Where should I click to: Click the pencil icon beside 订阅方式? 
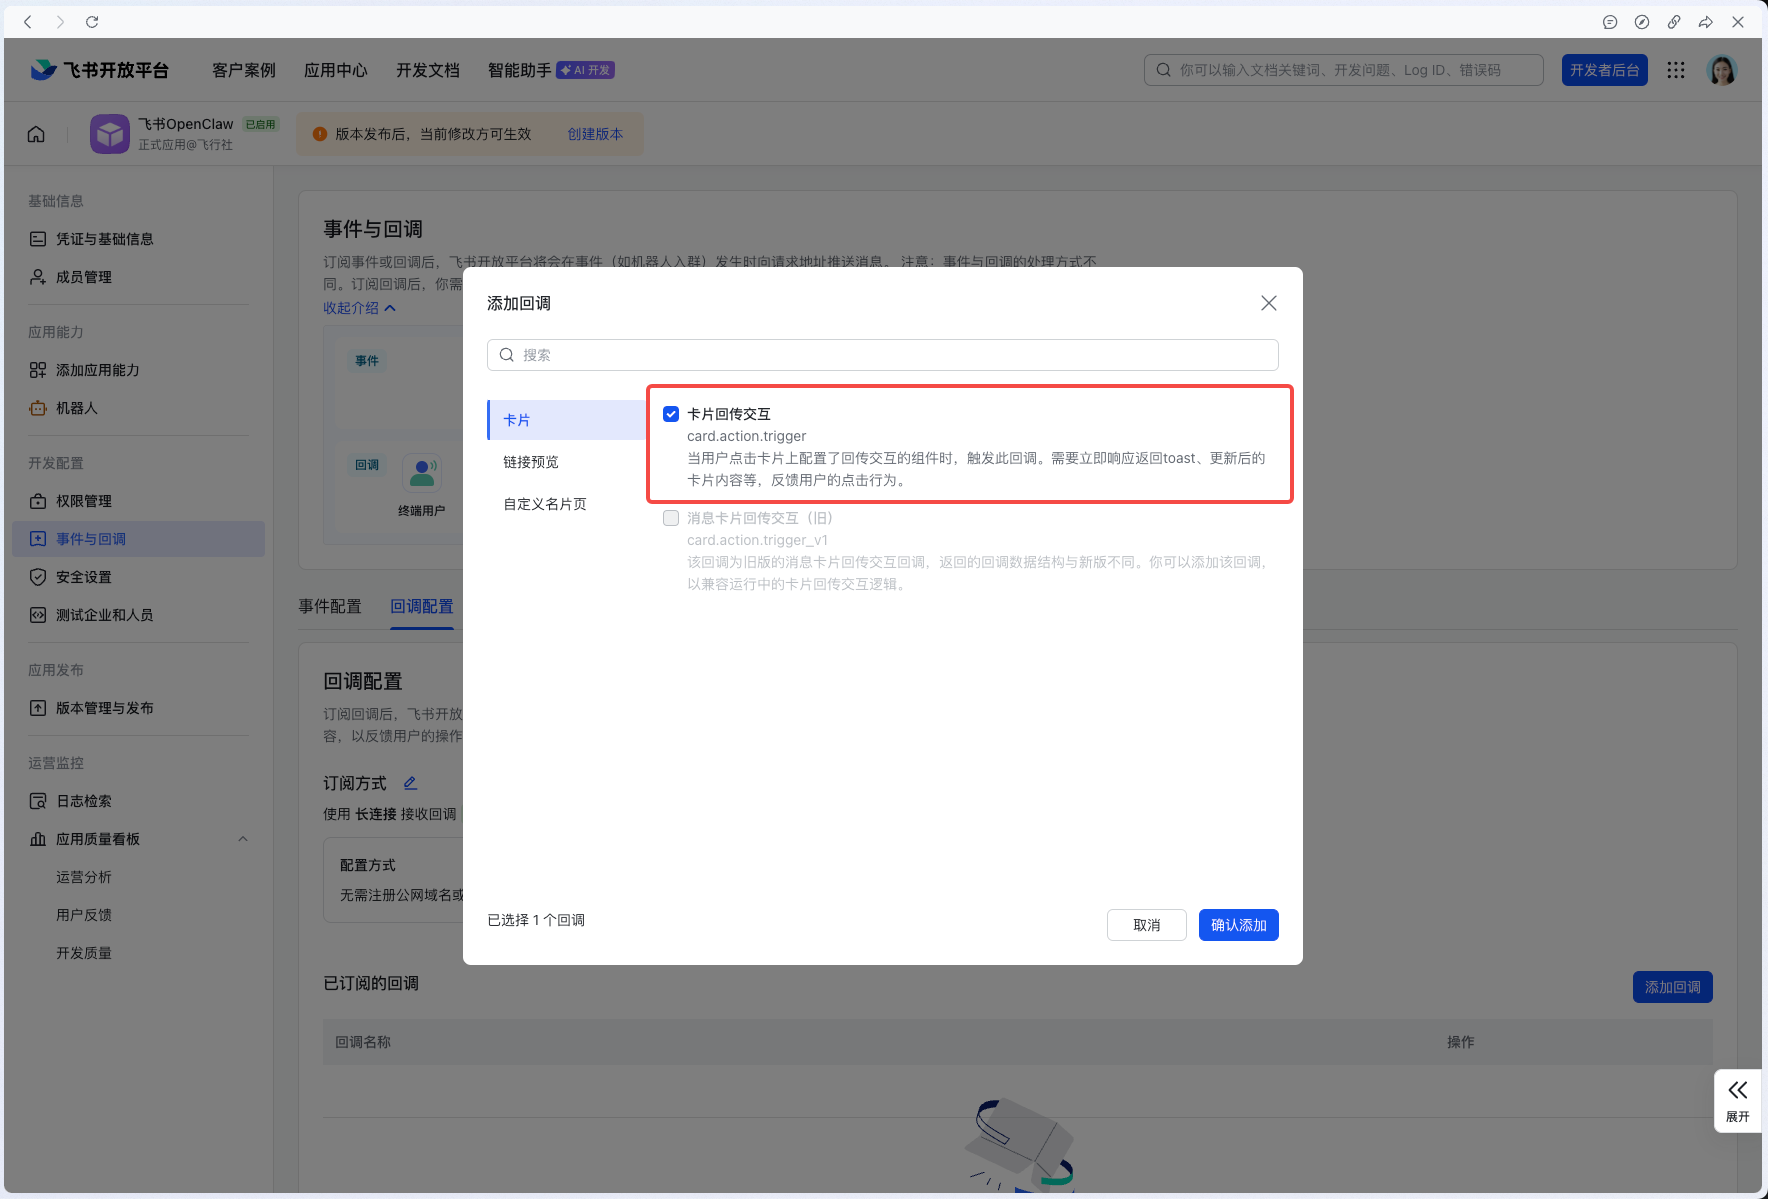point(410,782)
